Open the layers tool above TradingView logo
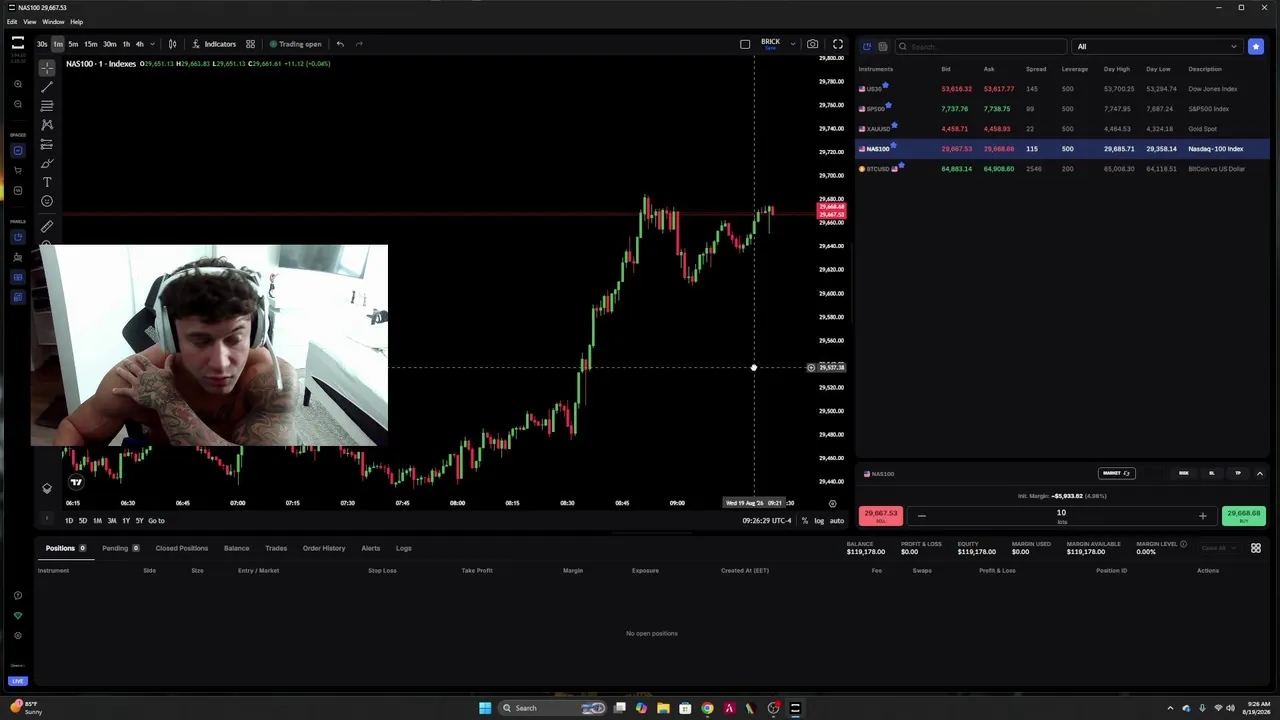The width and height of the screenshot is (1280, 720). tap(47, 489)
